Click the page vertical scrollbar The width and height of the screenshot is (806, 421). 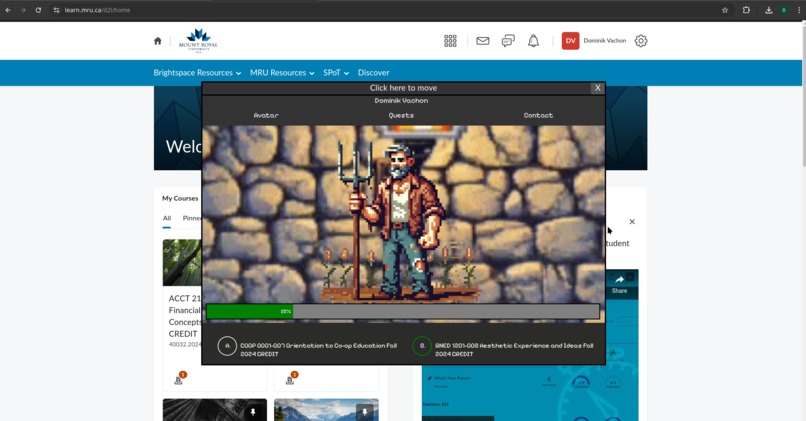(803, 95)
